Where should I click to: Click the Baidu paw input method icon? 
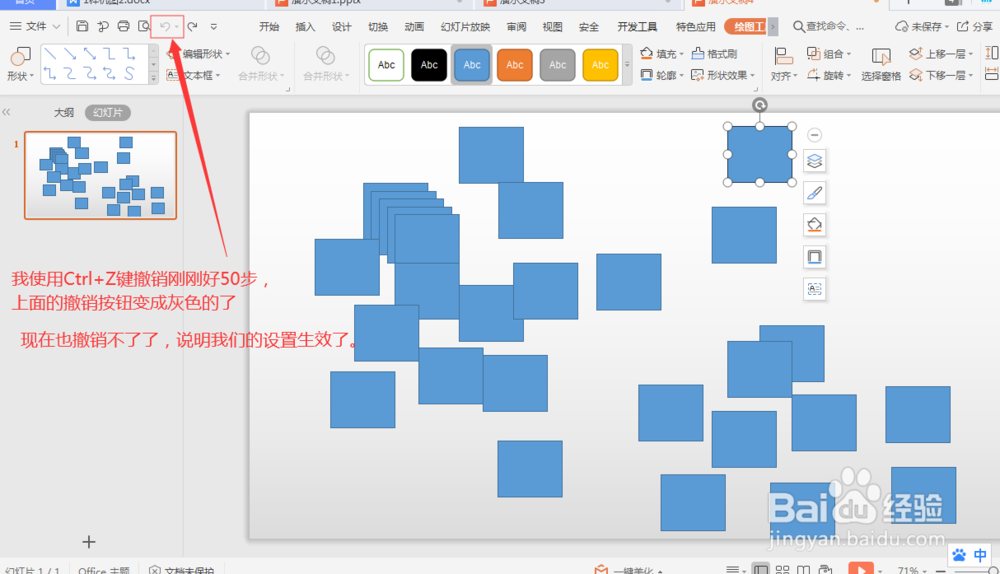click(x=959, y=555)
